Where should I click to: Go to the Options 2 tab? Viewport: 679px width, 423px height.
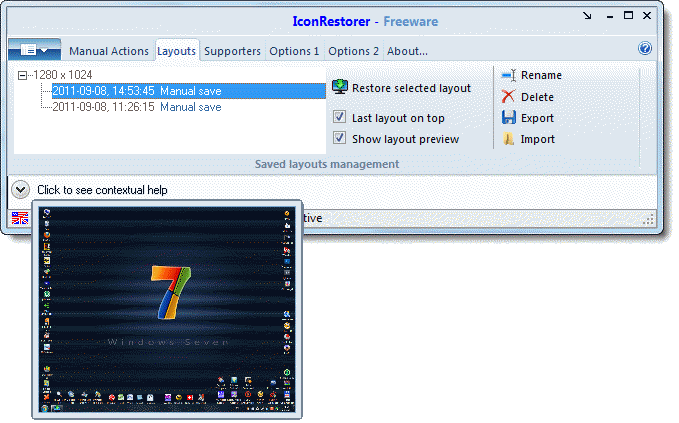click(353, 51)
